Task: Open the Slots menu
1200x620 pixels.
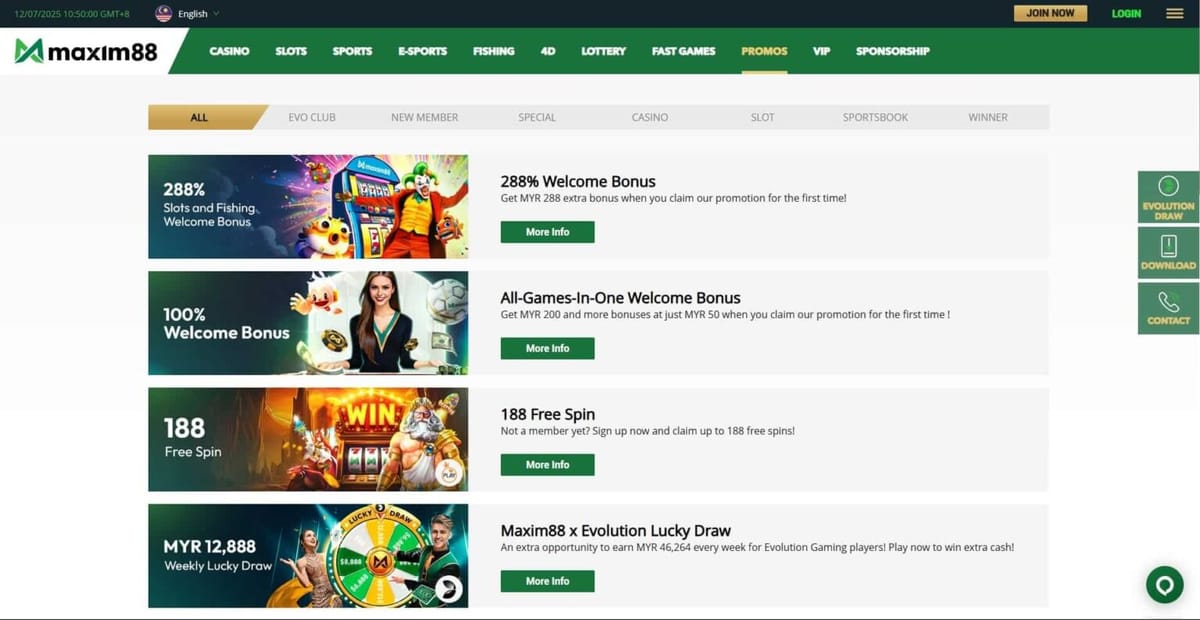Action: 291,51
